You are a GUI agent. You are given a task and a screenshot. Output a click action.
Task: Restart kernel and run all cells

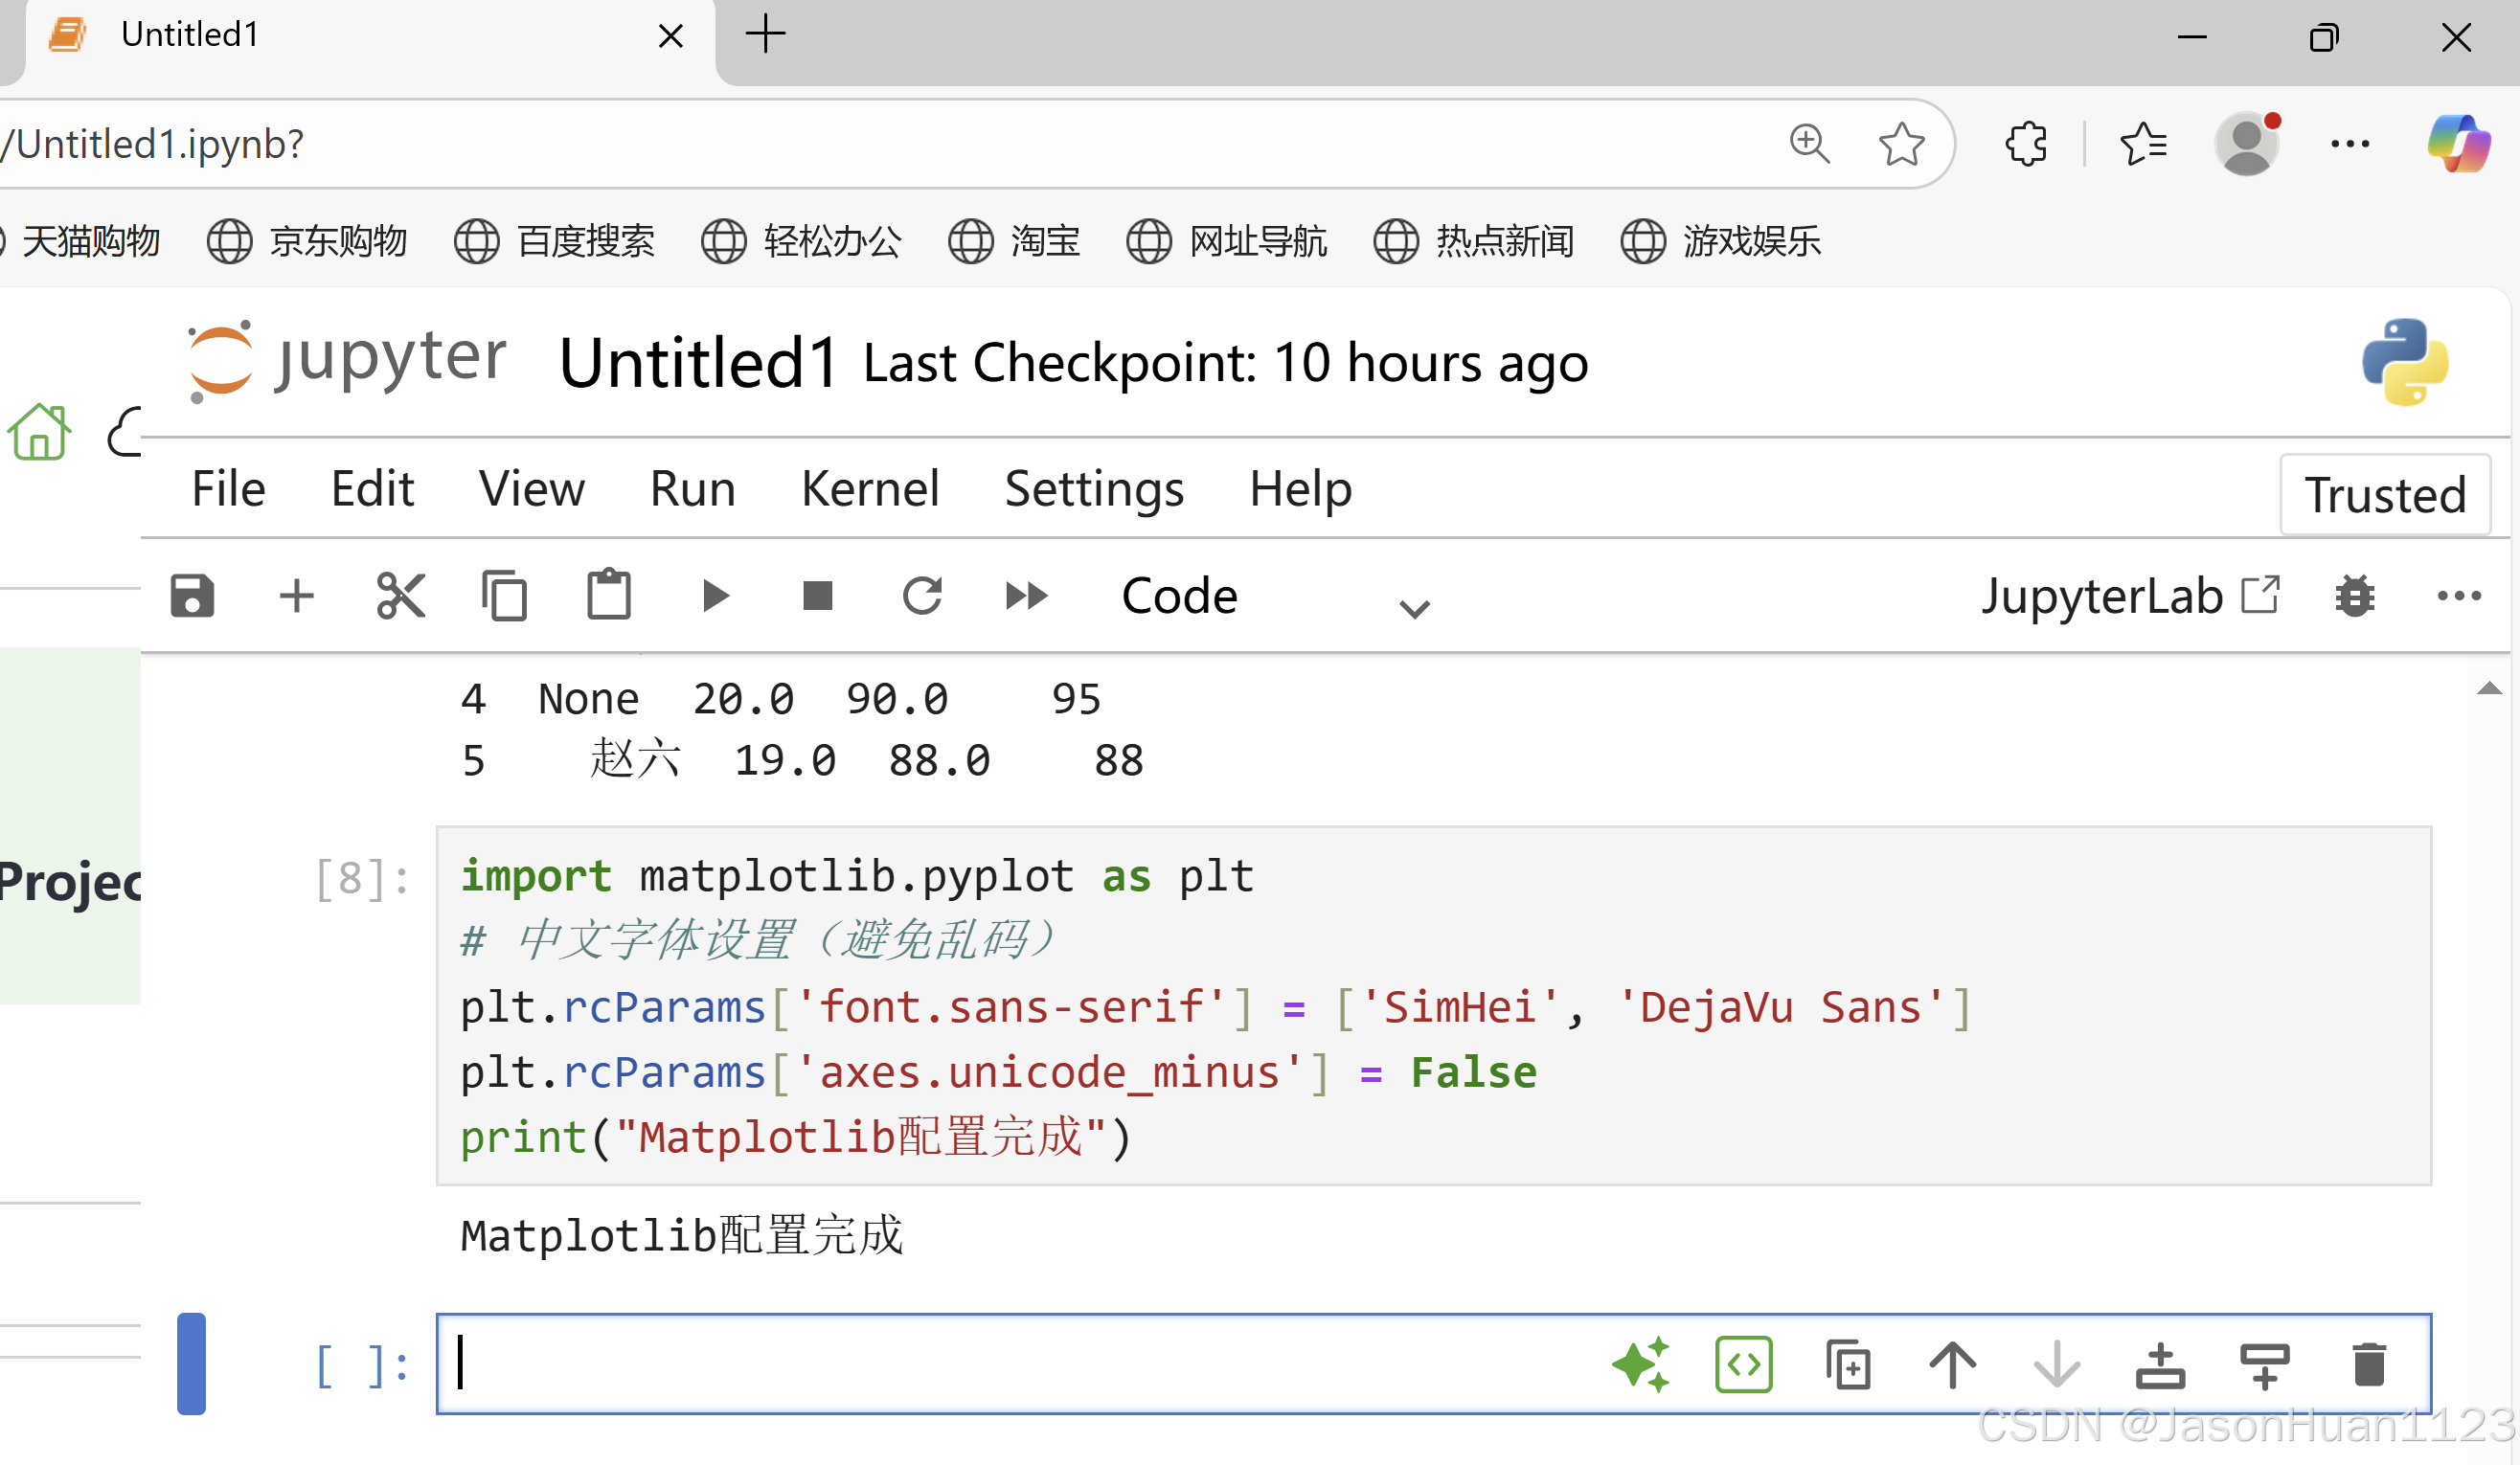(x=1026, y=596)
